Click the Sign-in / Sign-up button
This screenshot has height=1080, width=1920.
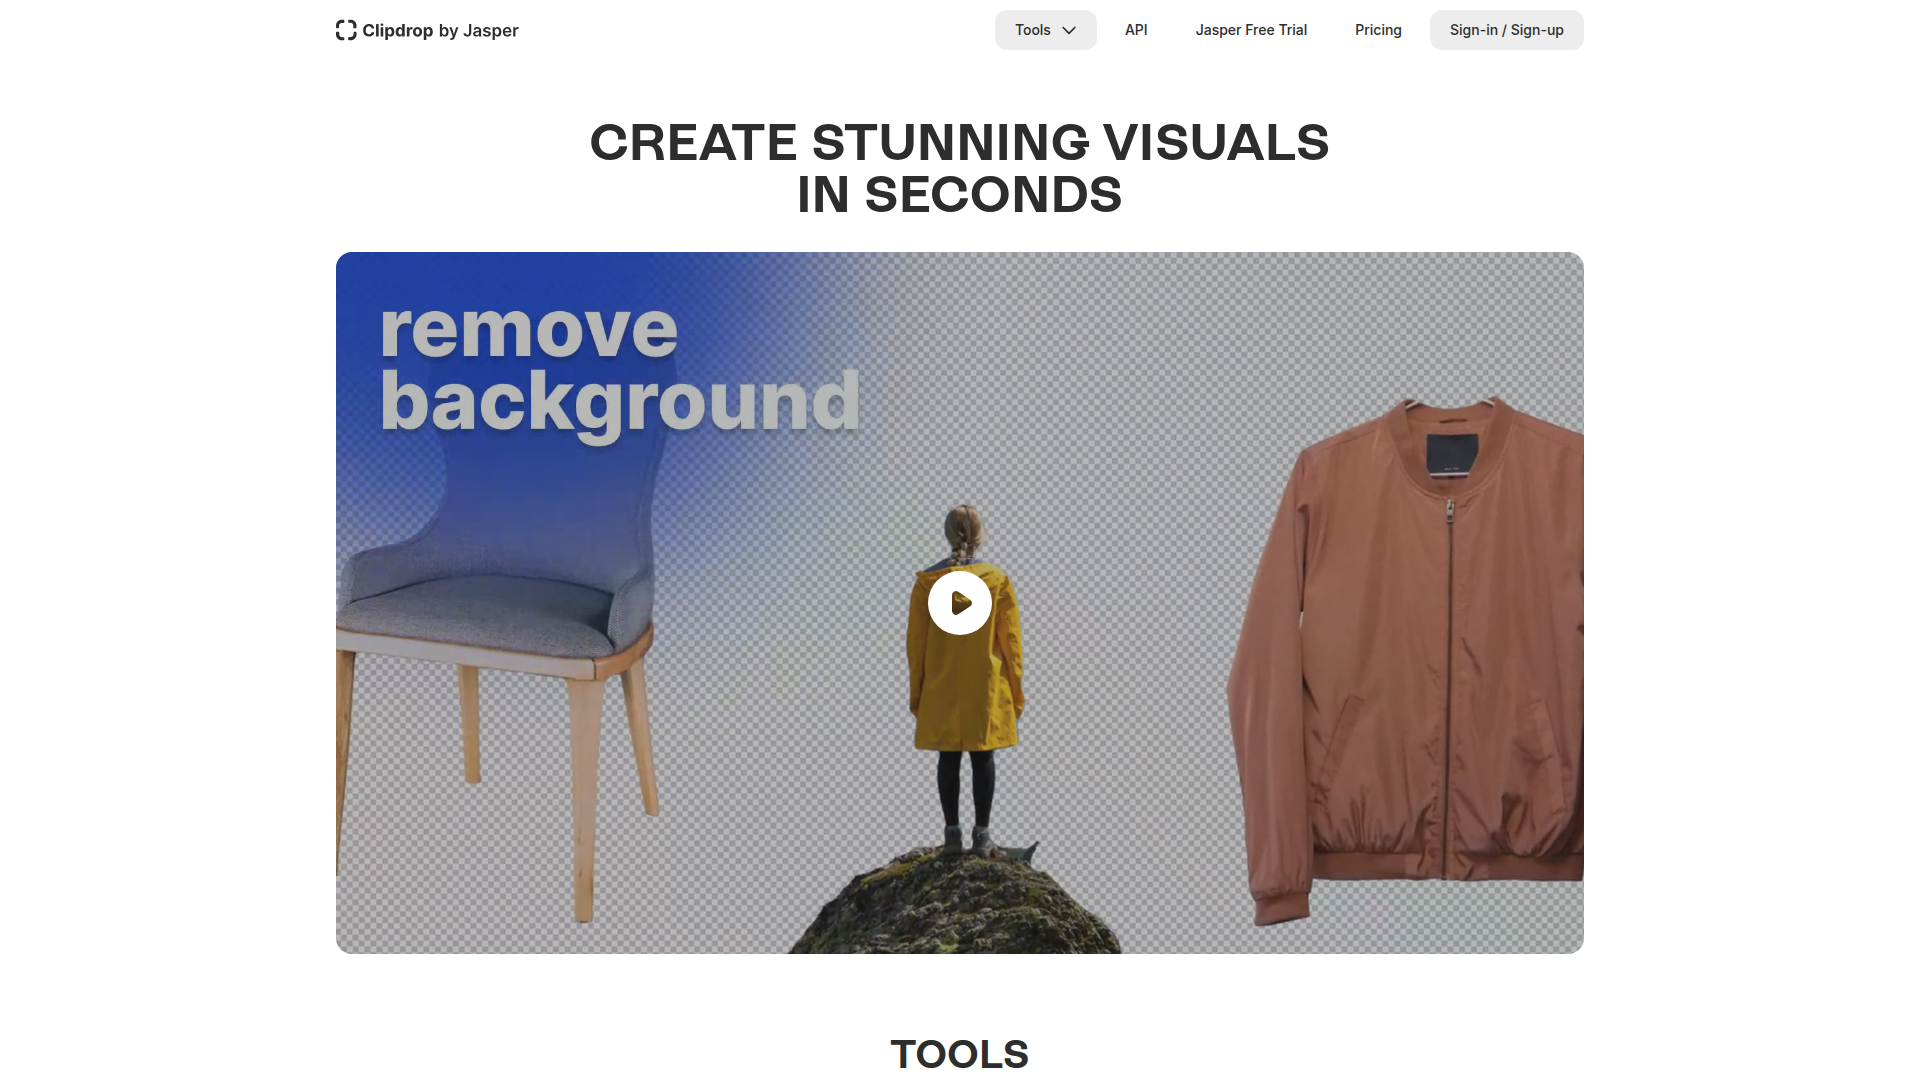point(1506,30)
